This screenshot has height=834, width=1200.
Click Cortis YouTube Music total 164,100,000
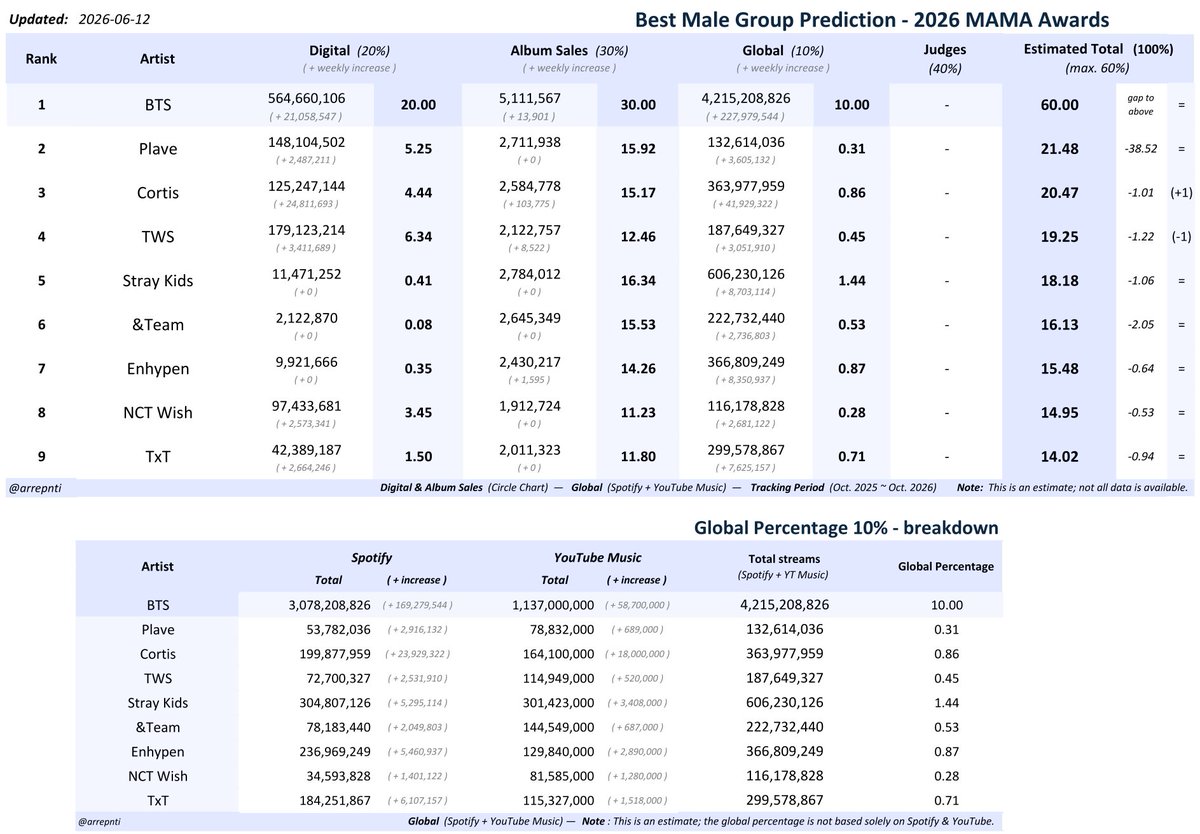click(558, 654)
